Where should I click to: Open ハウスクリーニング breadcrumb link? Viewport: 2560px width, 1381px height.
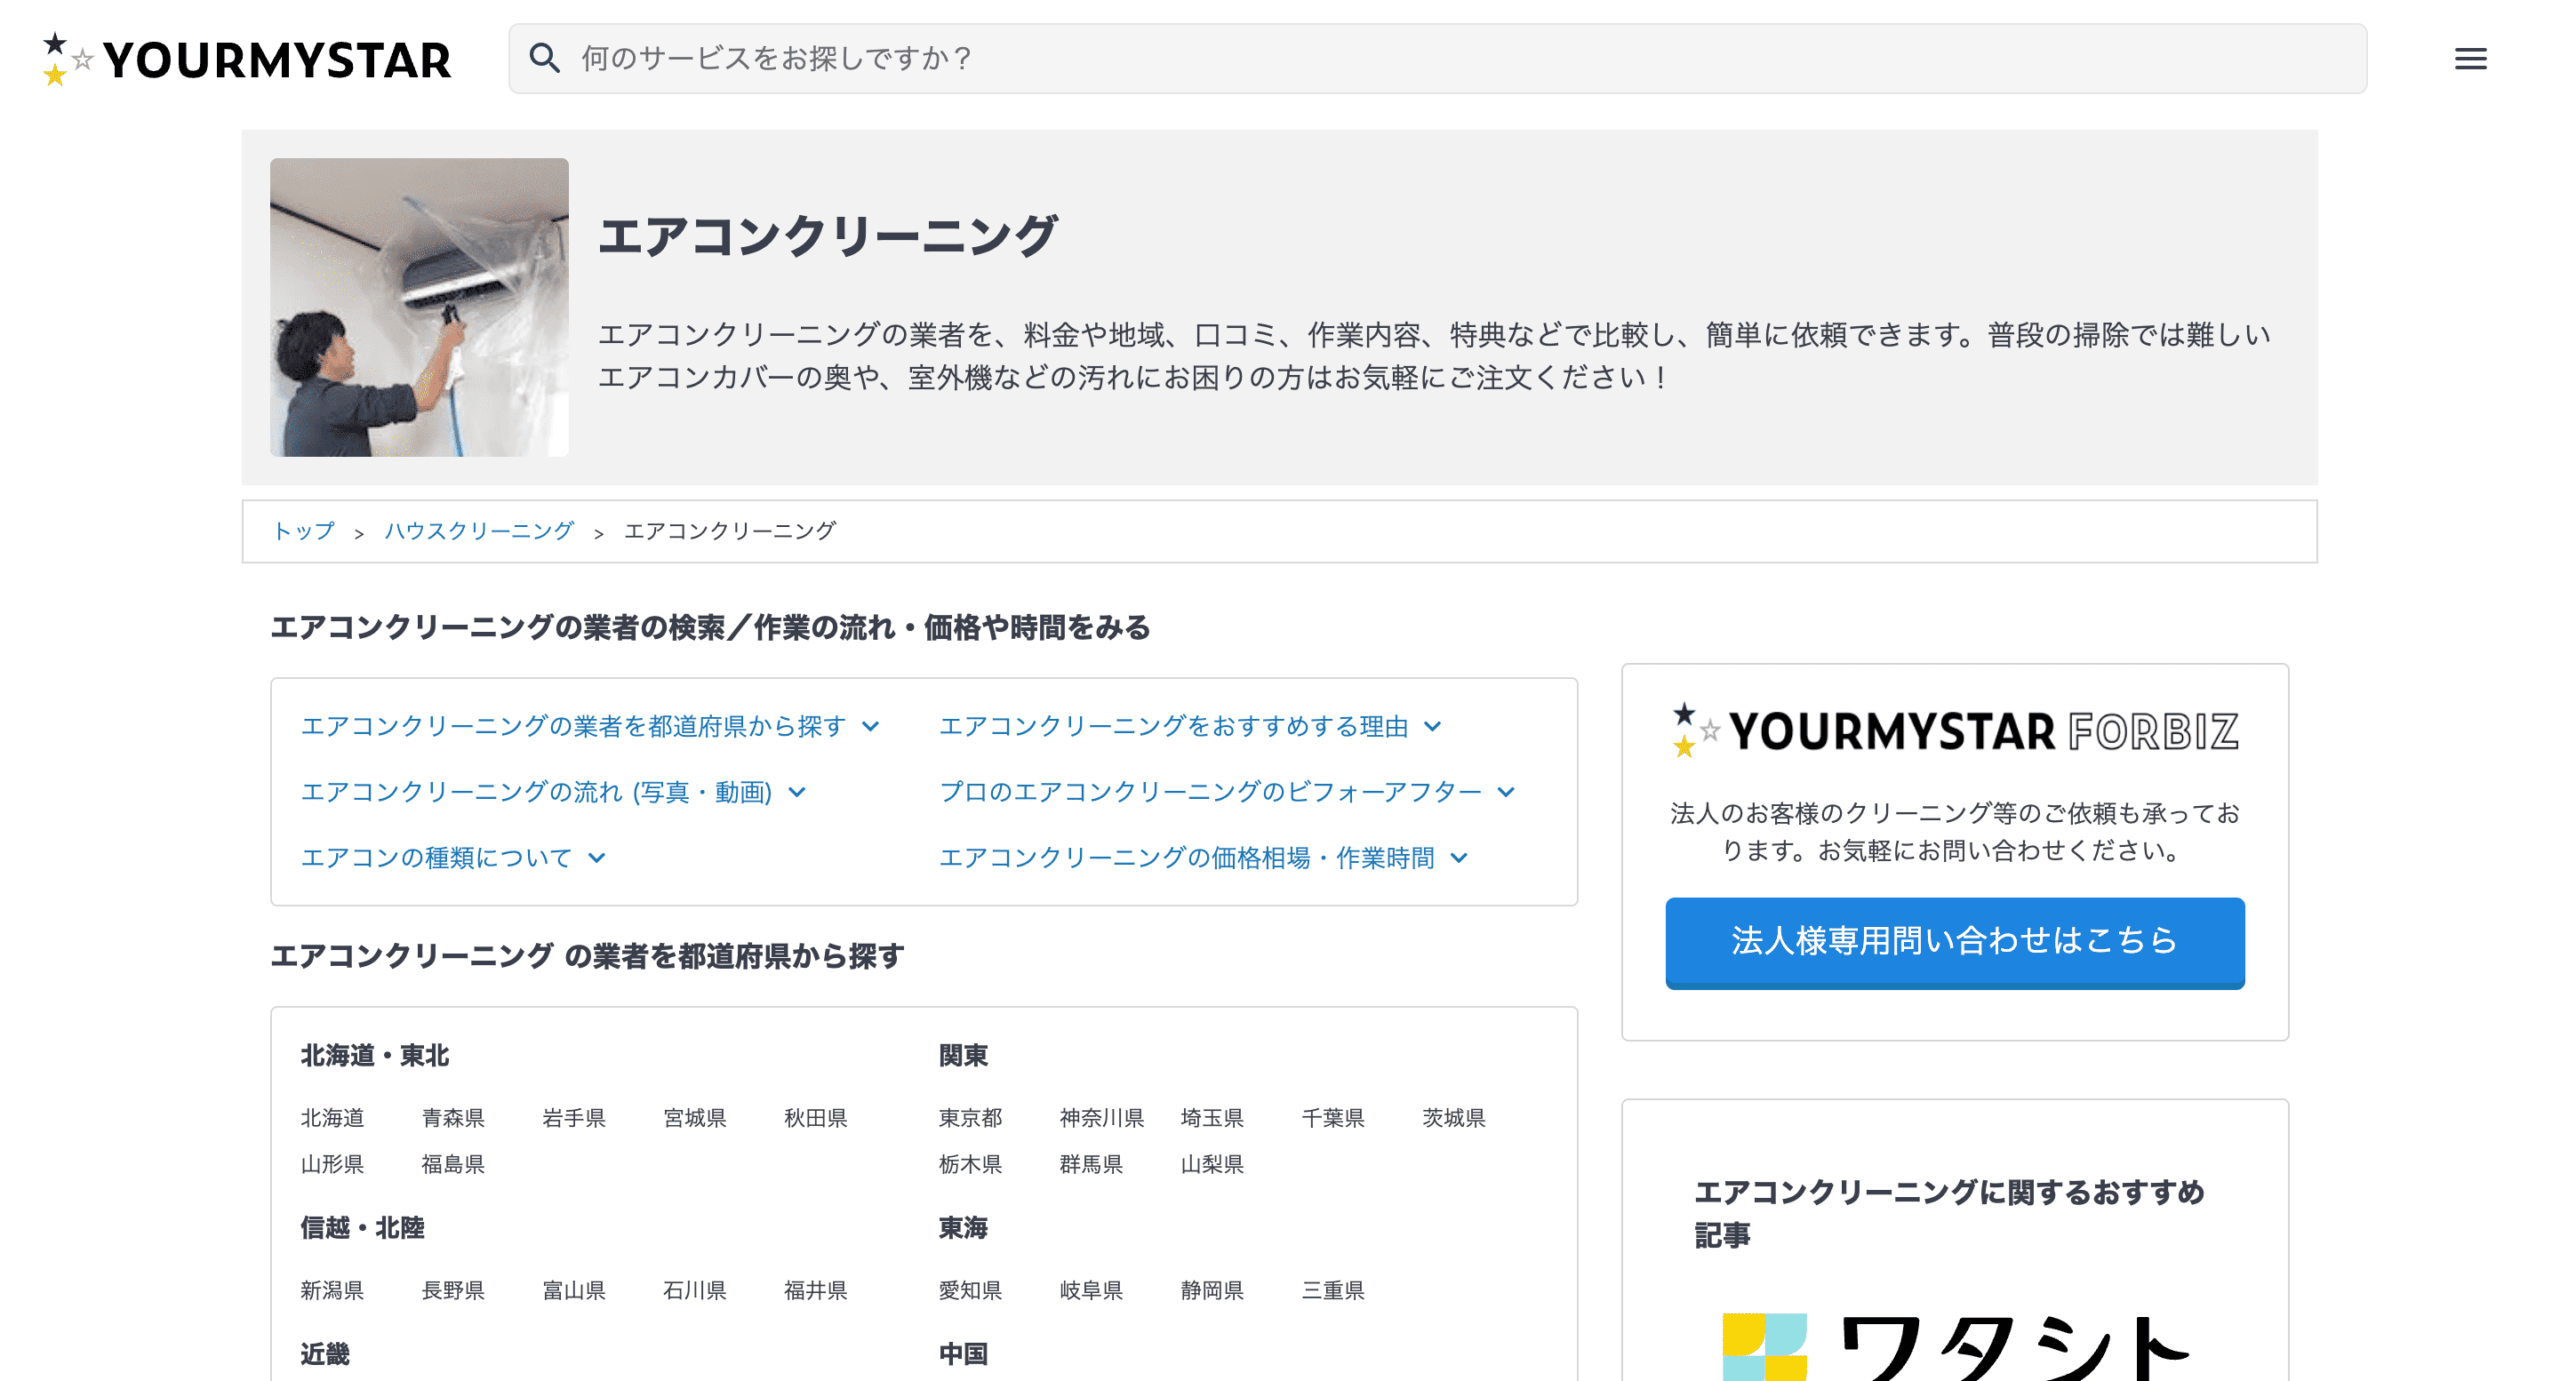click(478, 531)
